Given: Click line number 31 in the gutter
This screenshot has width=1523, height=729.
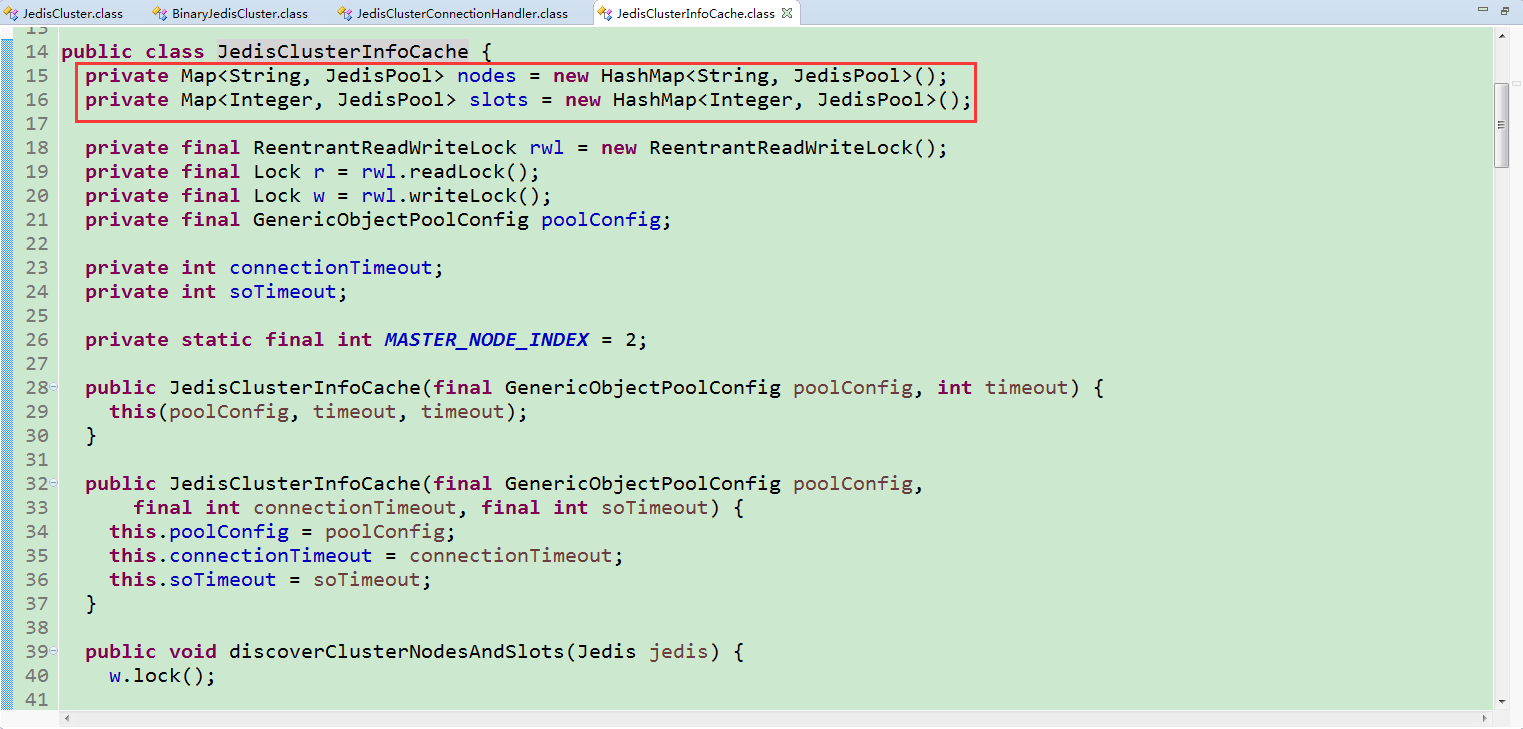Looking at the screenshot, I should [x=36, y=460].
